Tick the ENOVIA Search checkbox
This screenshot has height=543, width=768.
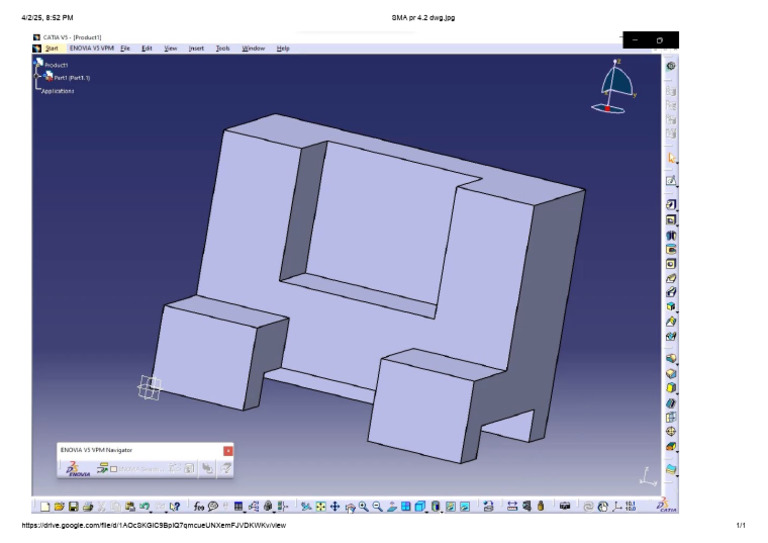tap(114, 468)
